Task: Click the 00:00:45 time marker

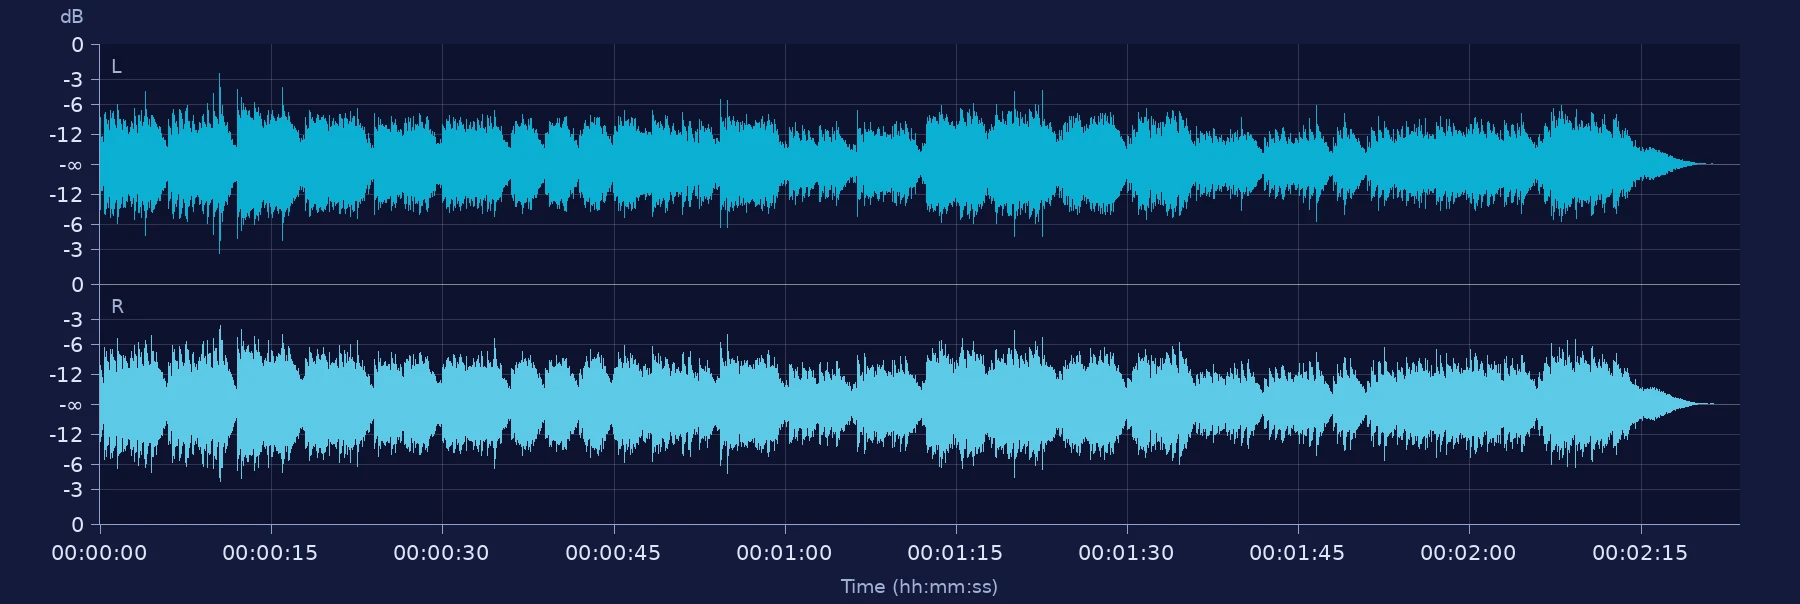Action: 613,553
